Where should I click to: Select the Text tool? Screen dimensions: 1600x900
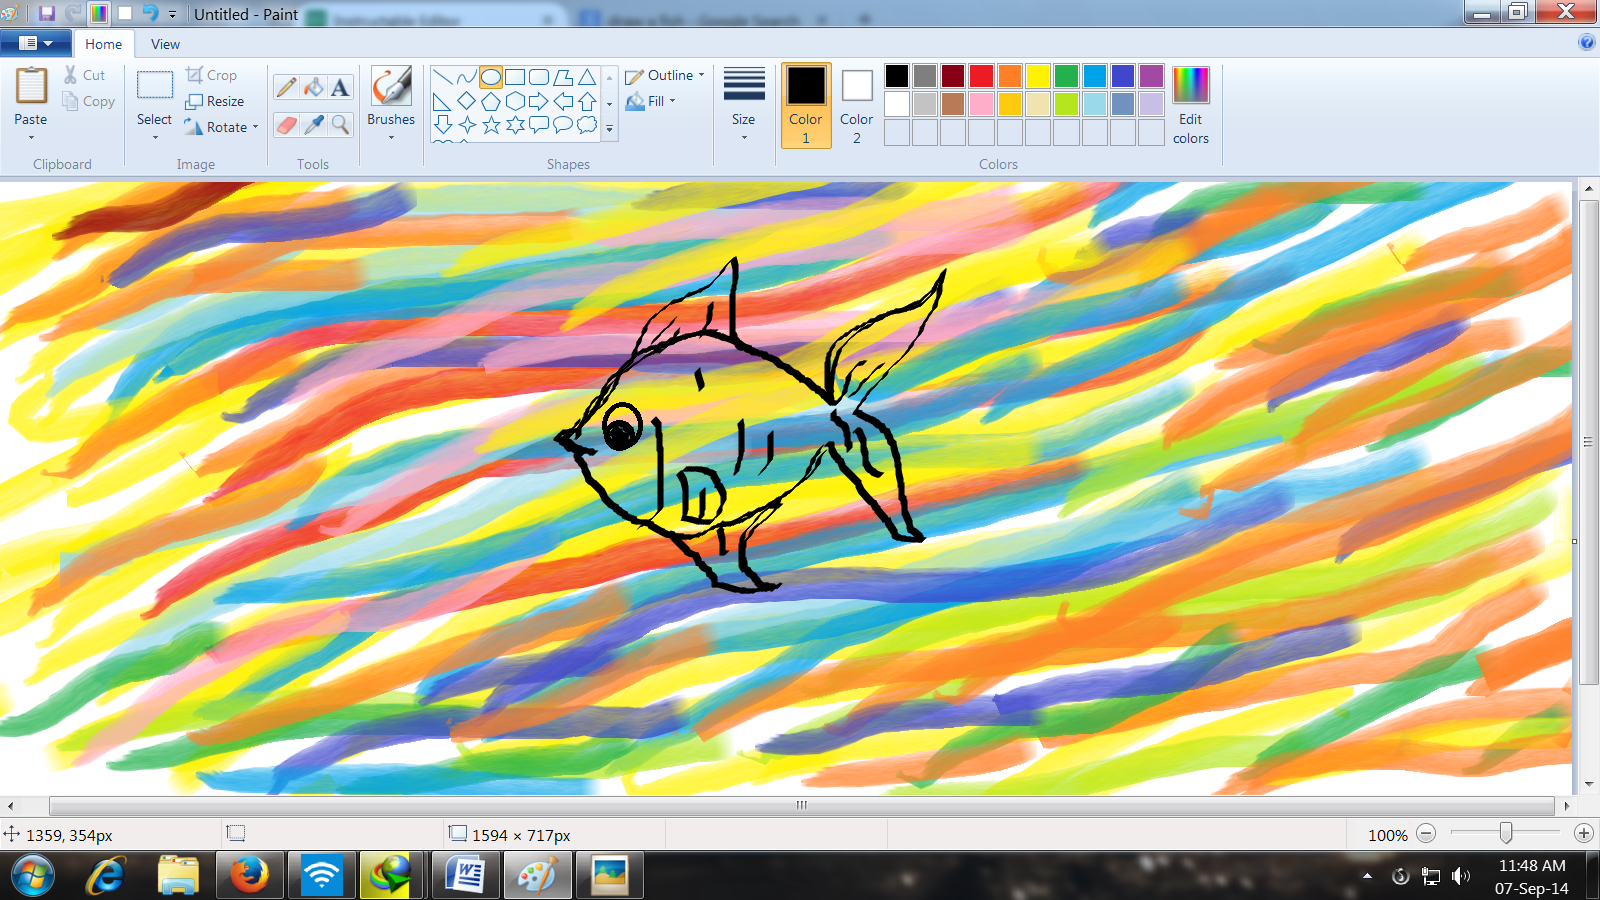[x=340, y=86]
